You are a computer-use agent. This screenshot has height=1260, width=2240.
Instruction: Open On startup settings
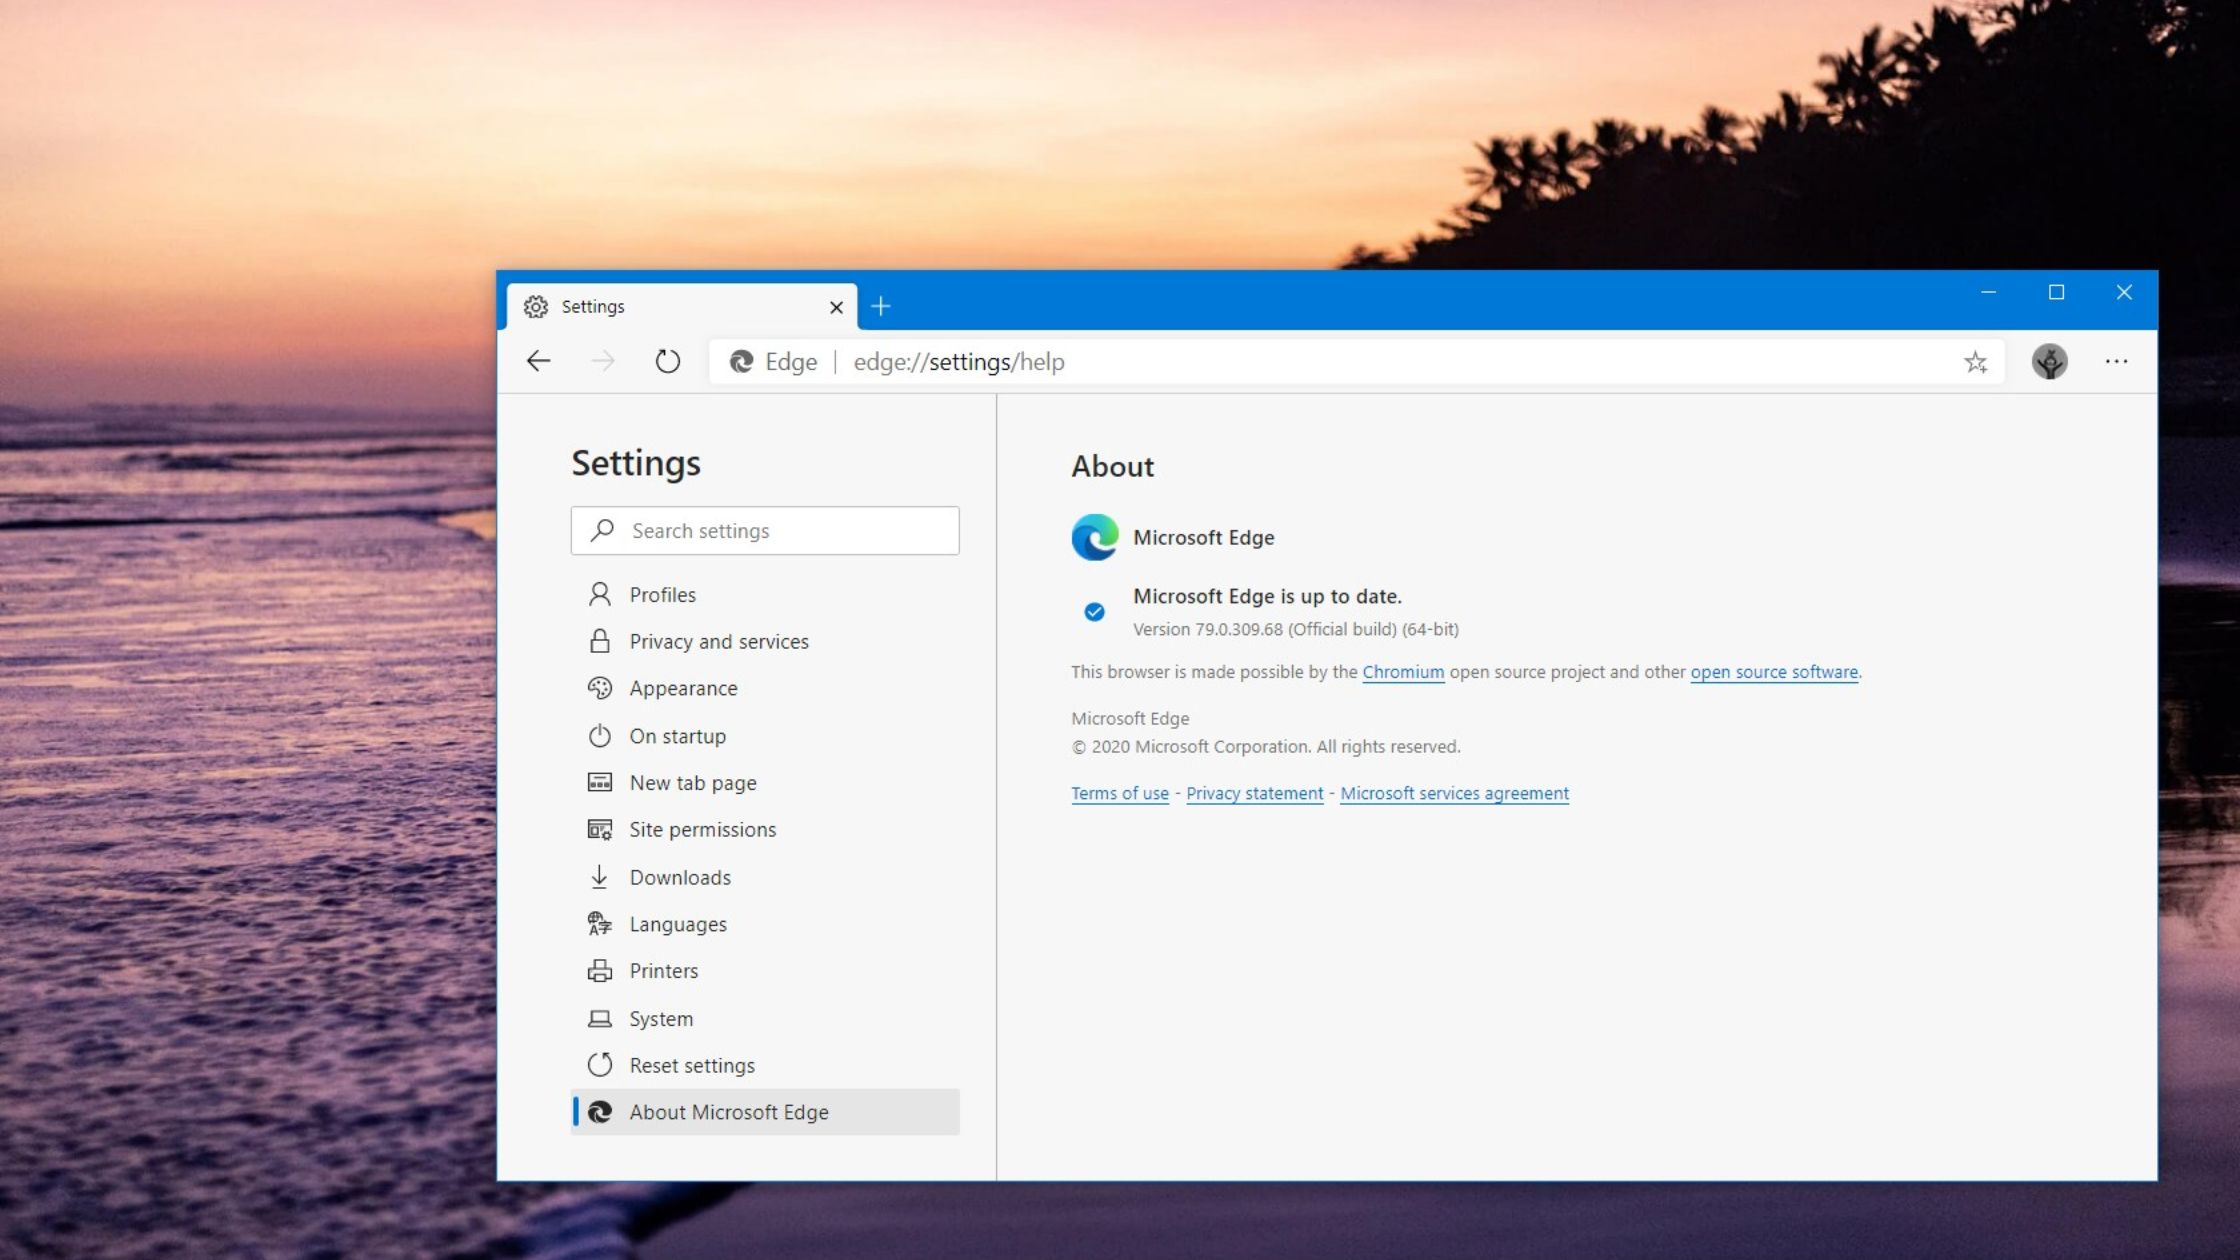(677, 736)
